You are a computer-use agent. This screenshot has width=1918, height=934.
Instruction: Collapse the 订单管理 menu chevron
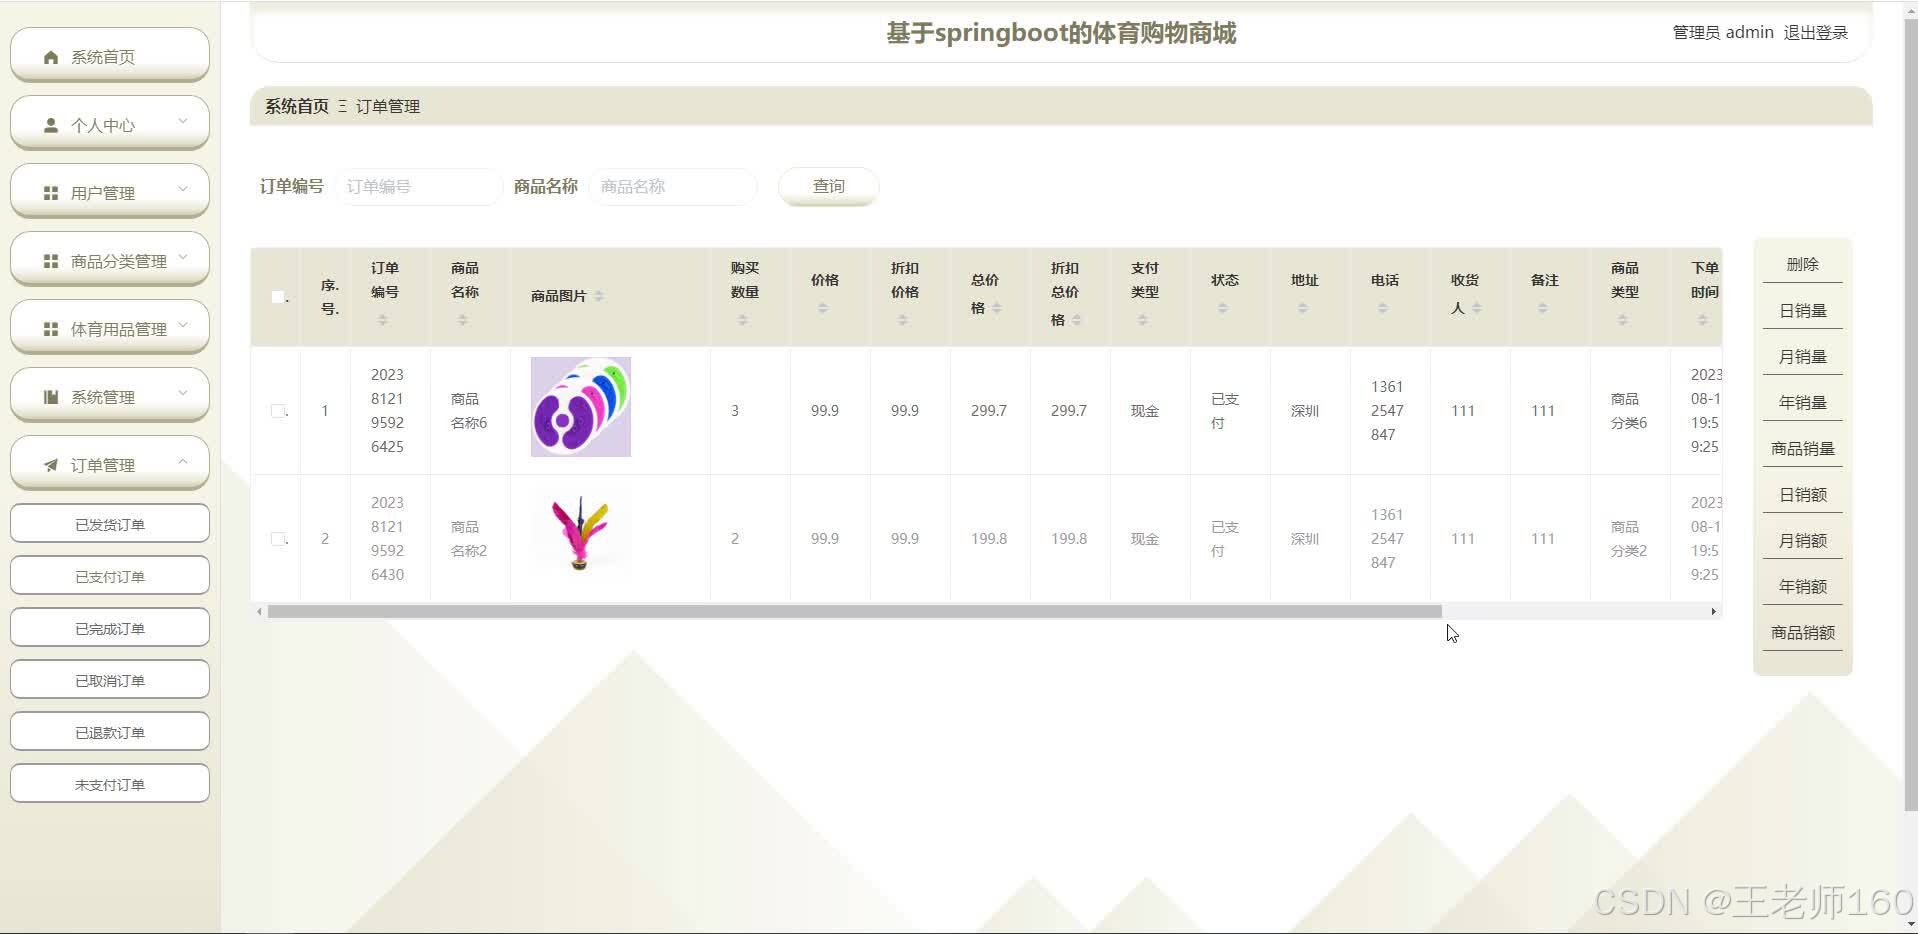183,461
